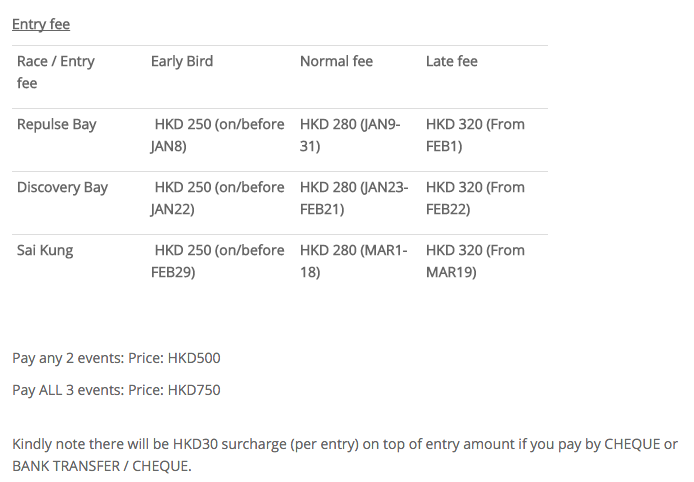
Task: Select the Repulse Bay row label
Action: click(x=57, y=124)
